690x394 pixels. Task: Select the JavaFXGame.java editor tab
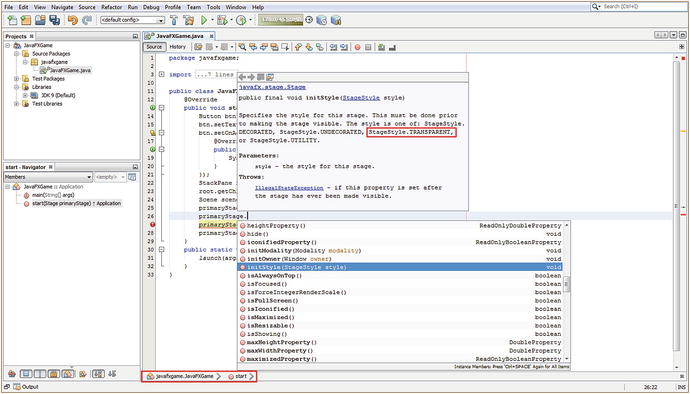[x=180, y=36]
